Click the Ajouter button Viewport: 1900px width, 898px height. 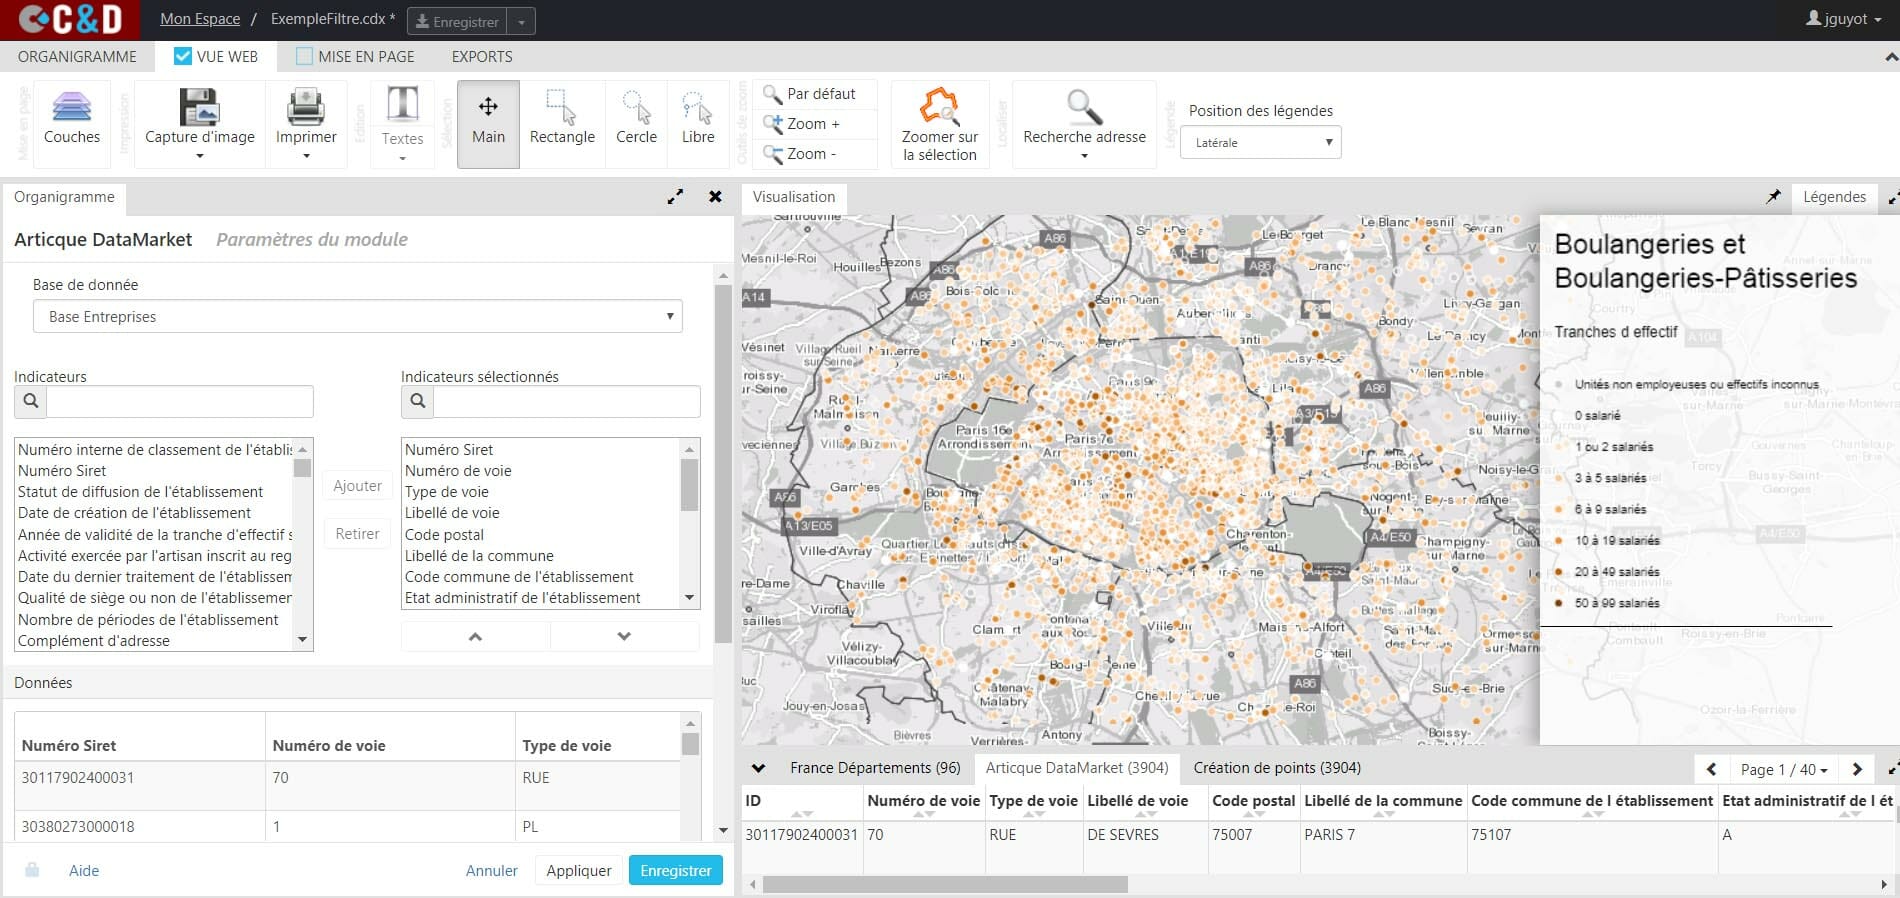(357, 486)
